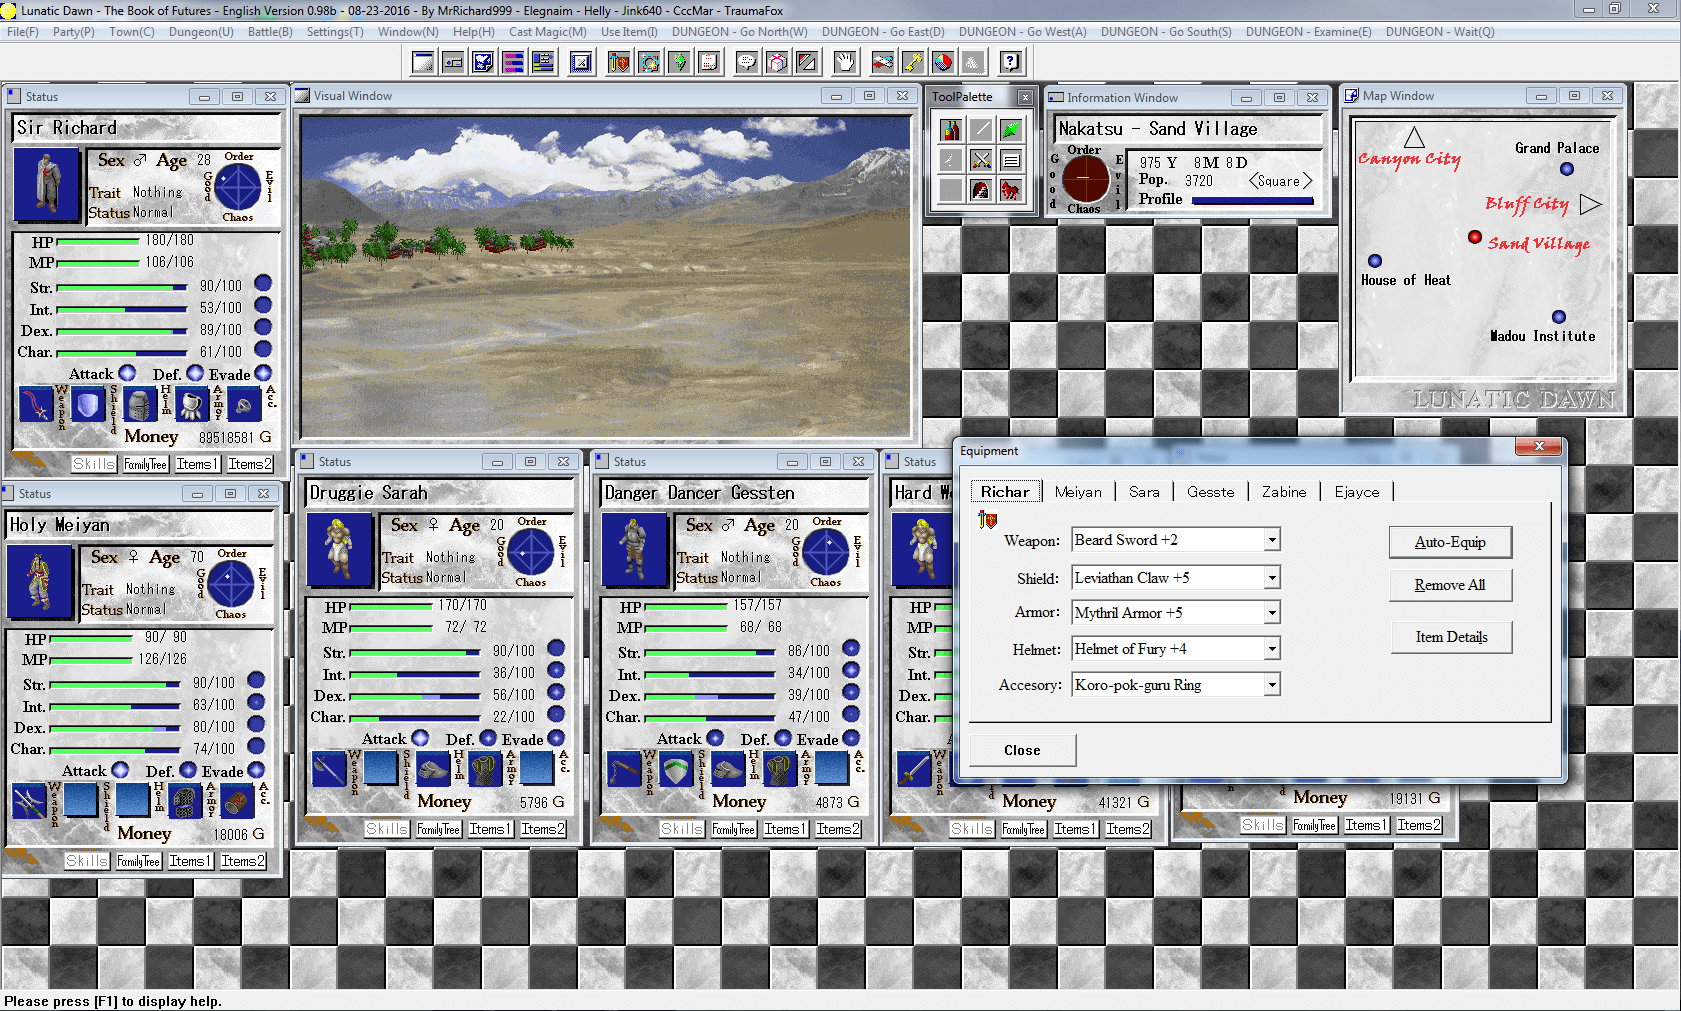Viewport: 1681px width, 1011px height.
Task: Open the Cast Magic(M) menu
Action: (x=547, y=32)
